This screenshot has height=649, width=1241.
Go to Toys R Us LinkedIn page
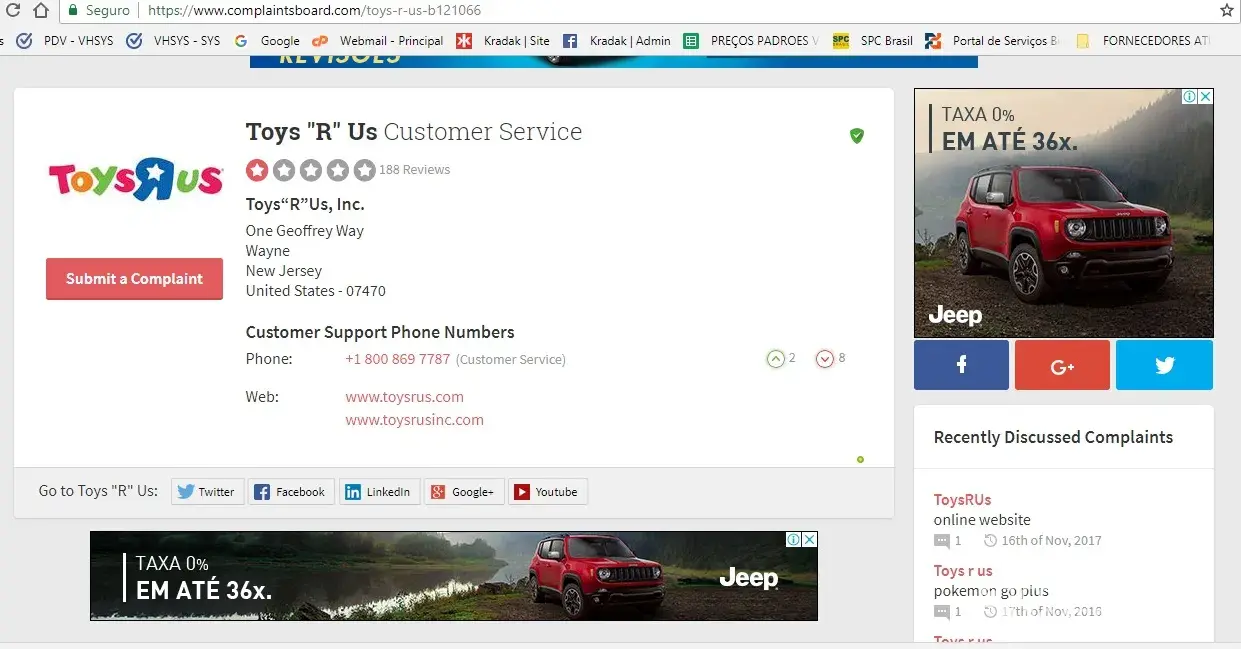[x=379, y=492]
